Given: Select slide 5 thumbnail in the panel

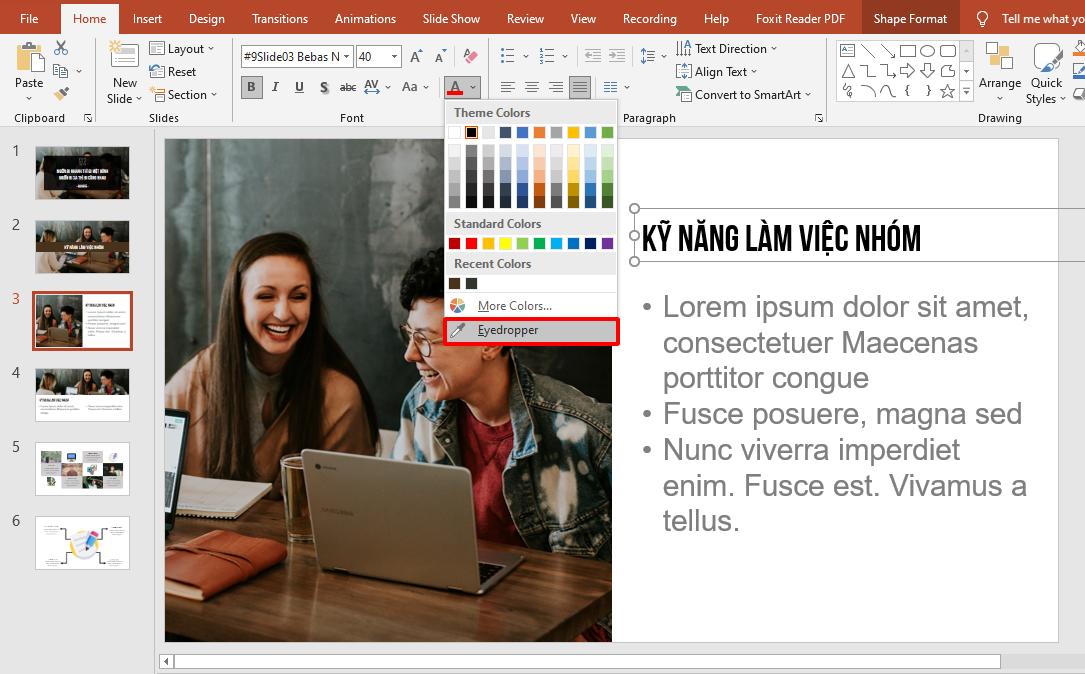Looking at the screenshot, I should (x=82, y=468).
